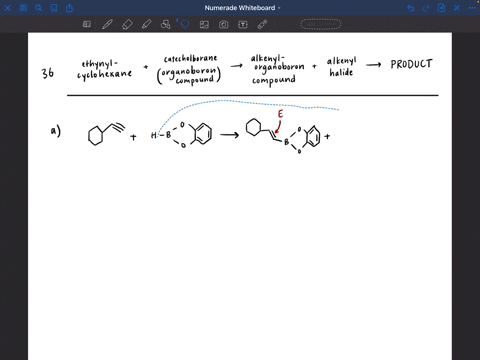Viewport: 480px width, 360px height.
Task: Select the text box tool
Action: coord(243,24)
